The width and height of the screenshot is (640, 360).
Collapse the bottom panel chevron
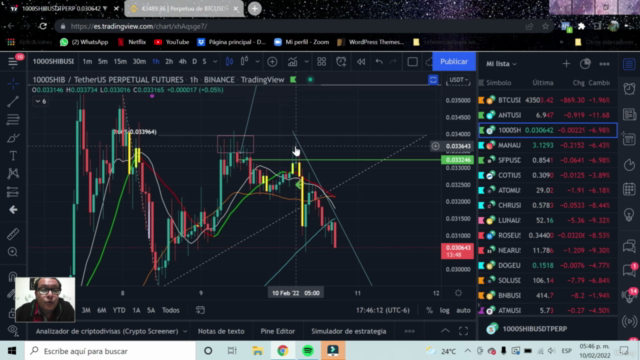point(445,331)
